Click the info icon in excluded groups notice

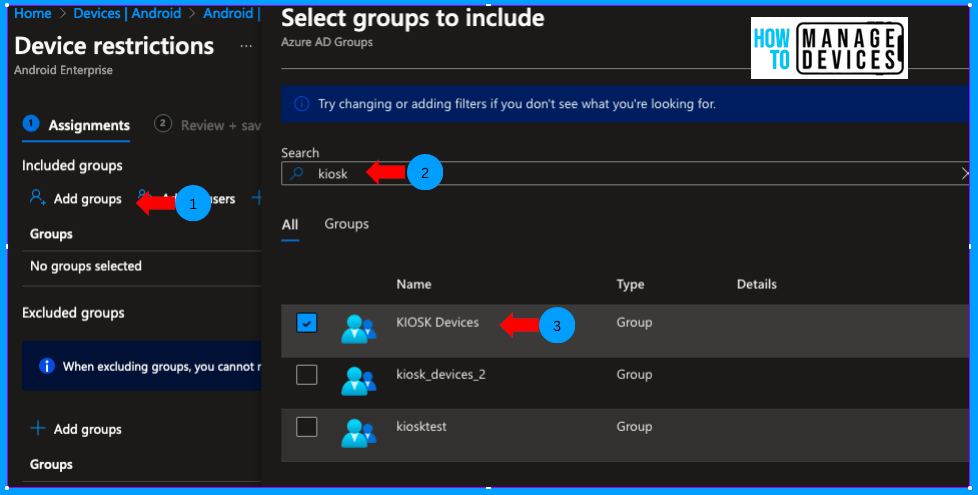(47, 366)
